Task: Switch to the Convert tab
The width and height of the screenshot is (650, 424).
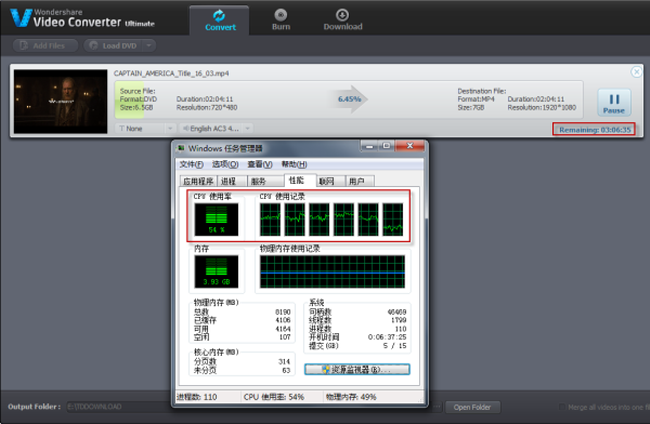Action: 220,20
